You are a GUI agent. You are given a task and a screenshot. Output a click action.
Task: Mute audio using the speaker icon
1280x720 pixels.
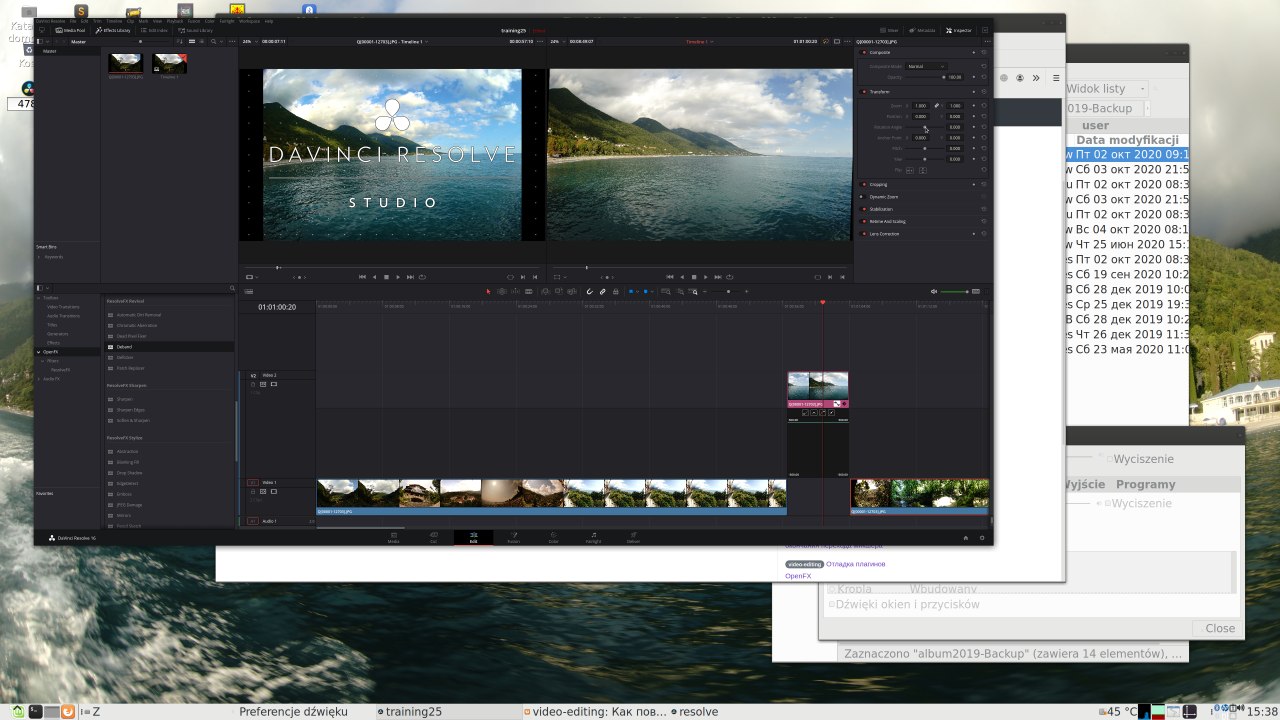[934, 292]
